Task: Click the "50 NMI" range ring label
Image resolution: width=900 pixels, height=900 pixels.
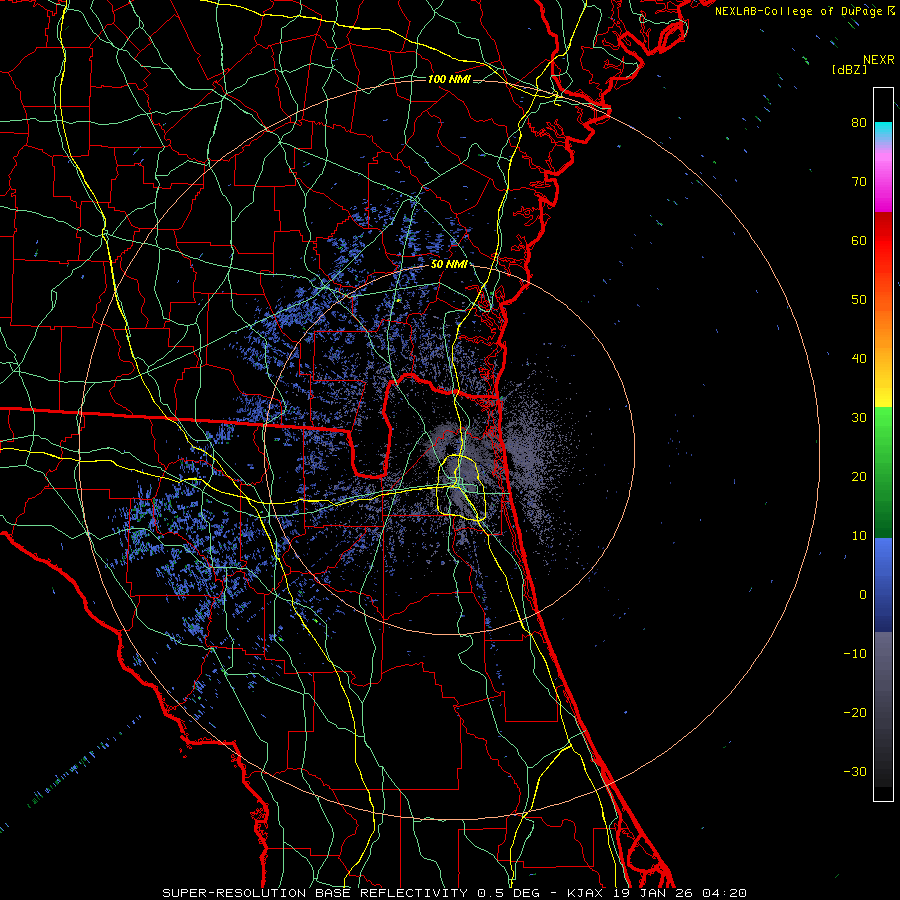Action: click(x=449, y=265)
